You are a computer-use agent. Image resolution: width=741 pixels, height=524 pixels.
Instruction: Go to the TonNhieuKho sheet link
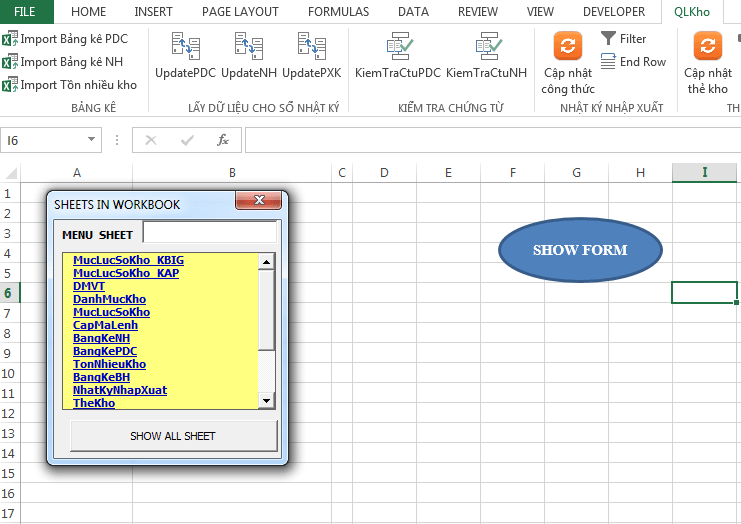tap(110, 364)
